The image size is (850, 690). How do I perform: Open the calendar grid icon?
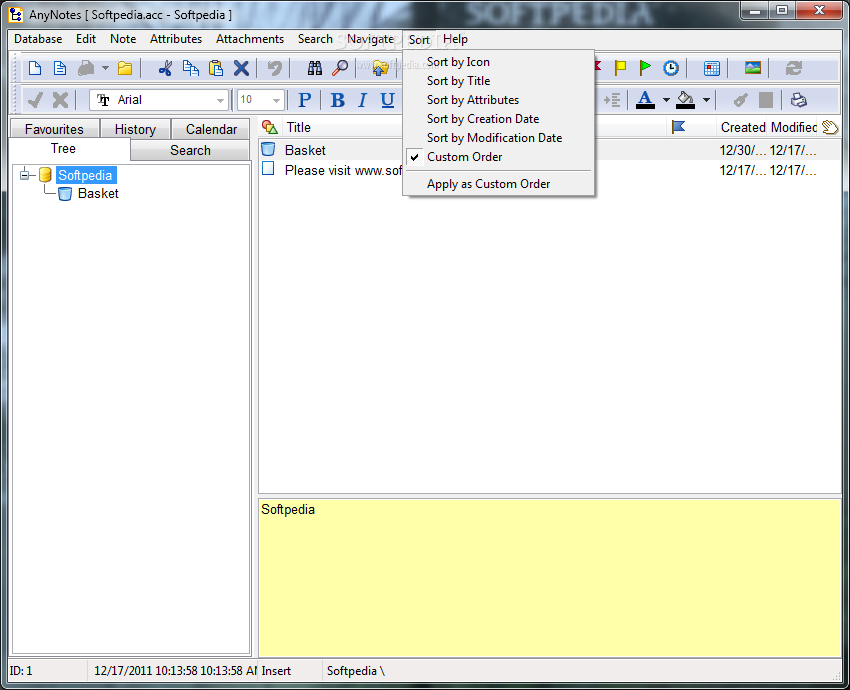pyautogui.click(x=711, y=68)
